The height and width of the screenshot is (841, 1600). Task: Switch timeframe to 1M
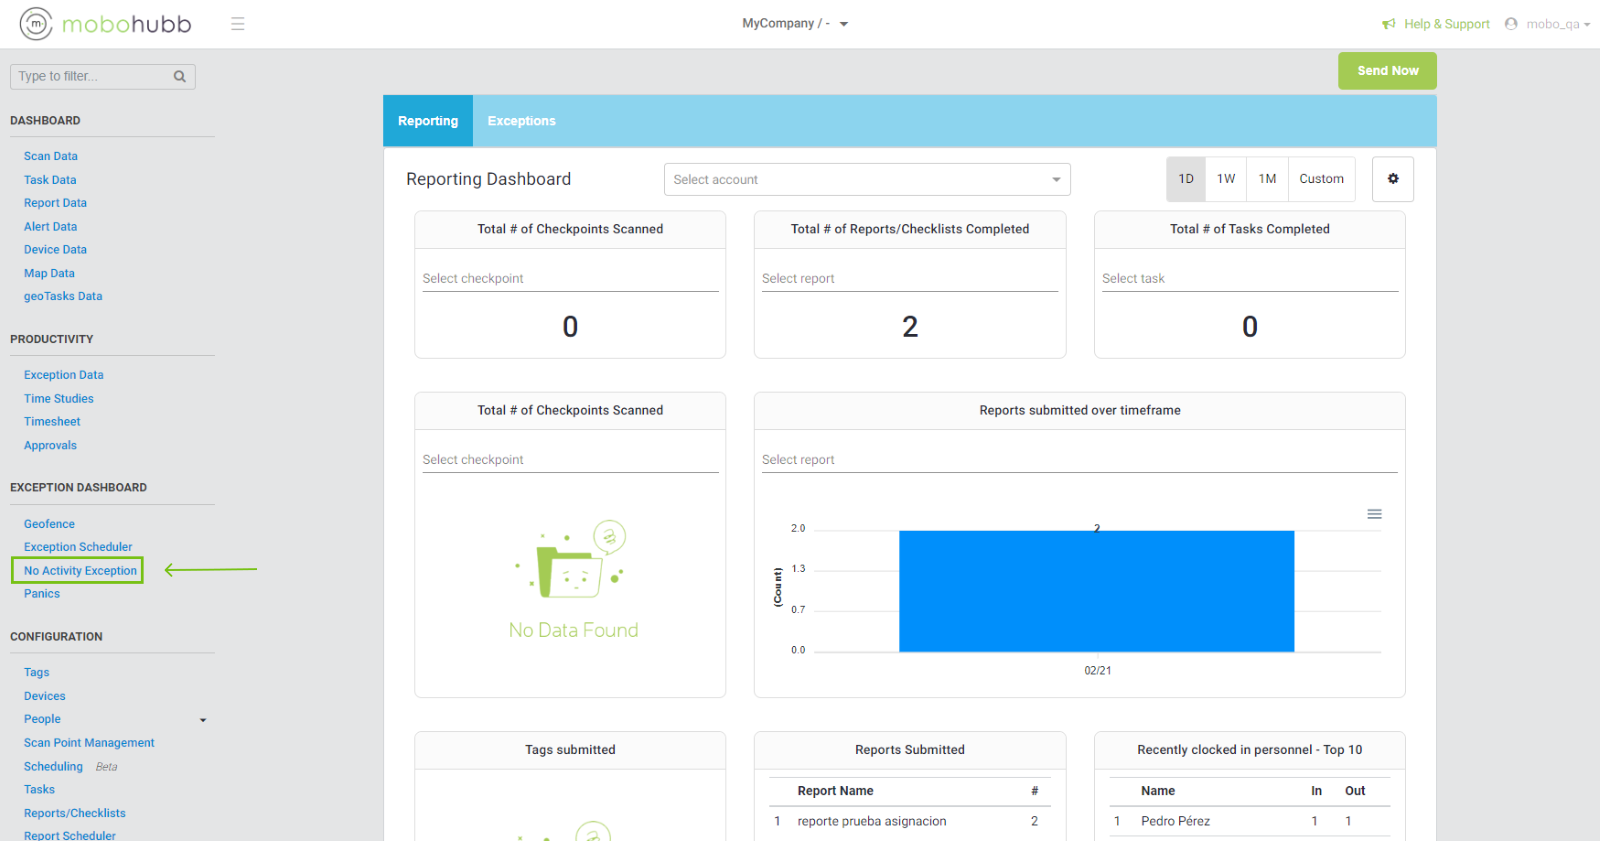click(x=1267, y=179)
